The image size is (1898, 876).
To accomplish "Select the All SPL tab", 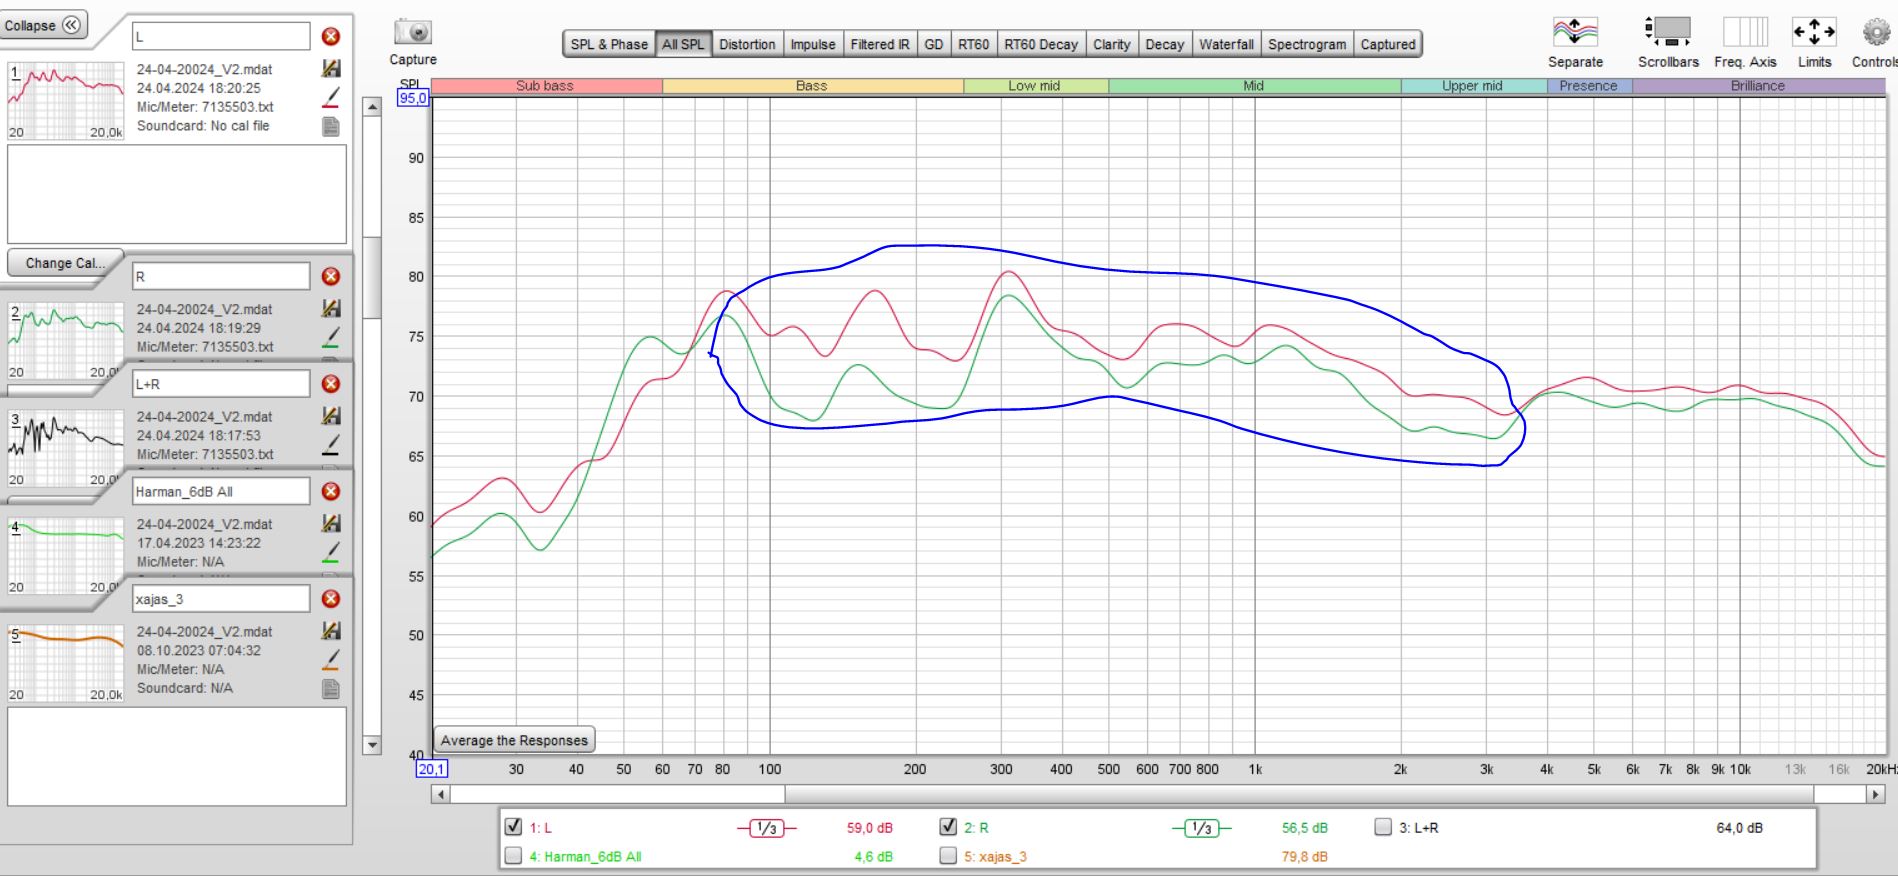I will coord(683,44).
